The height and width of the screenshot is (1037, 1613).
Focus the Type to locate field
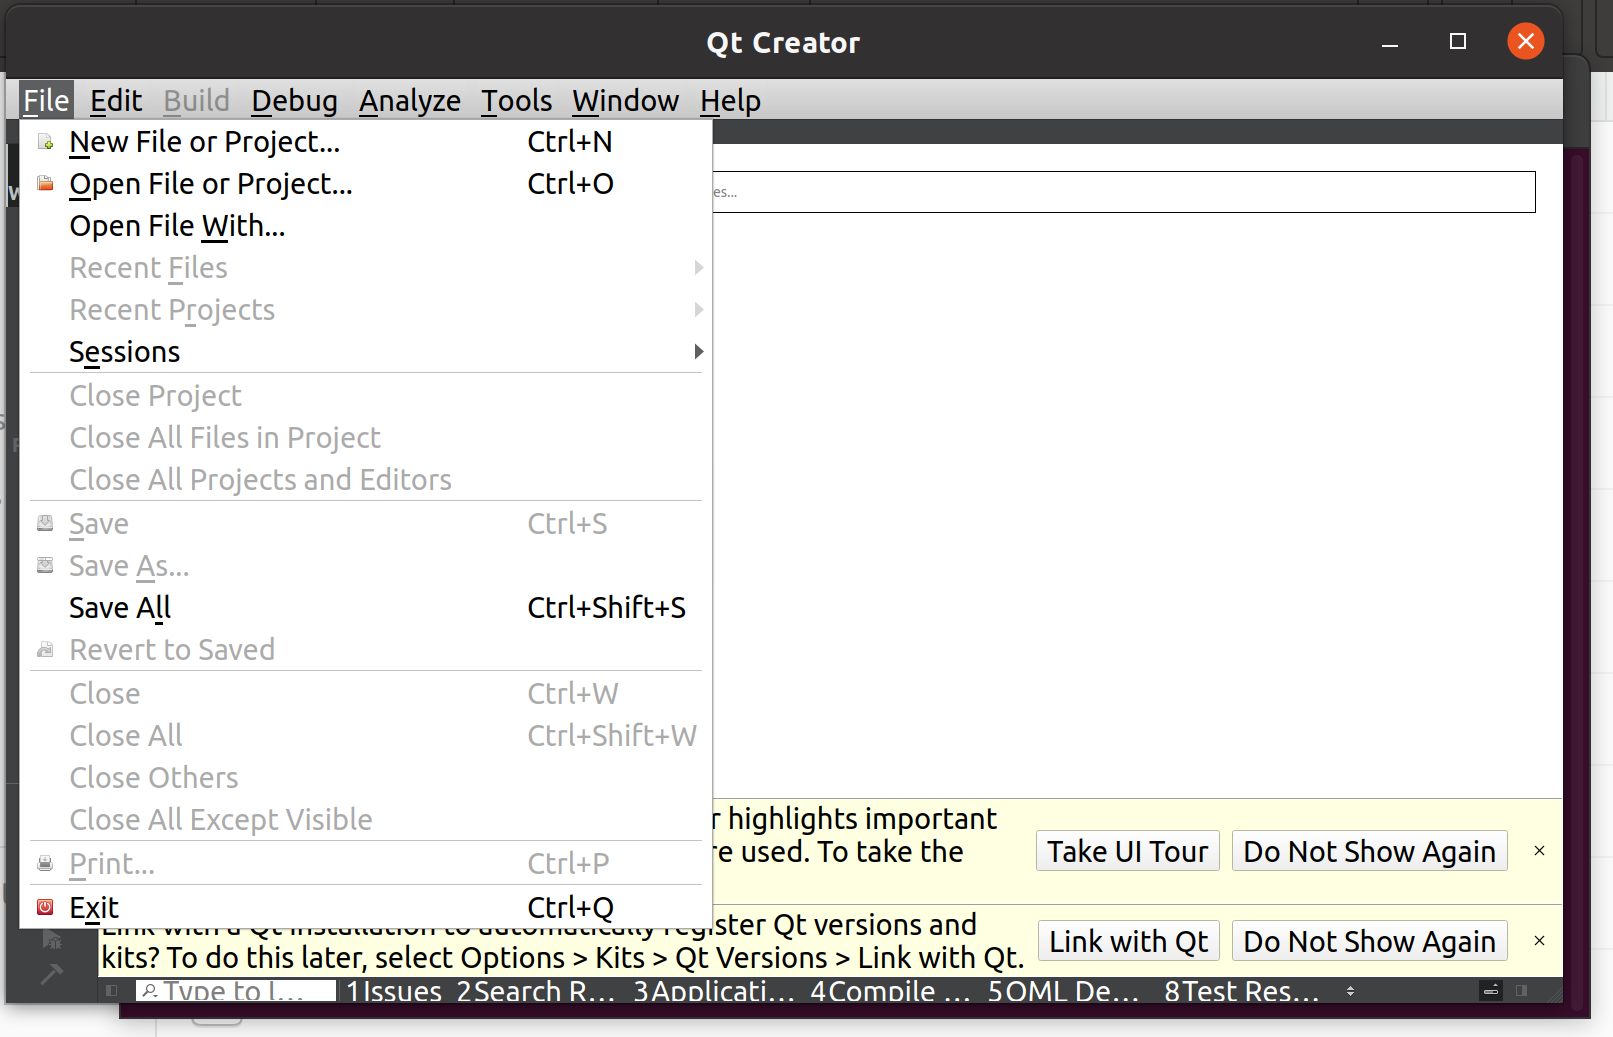[x=236, y=991]
